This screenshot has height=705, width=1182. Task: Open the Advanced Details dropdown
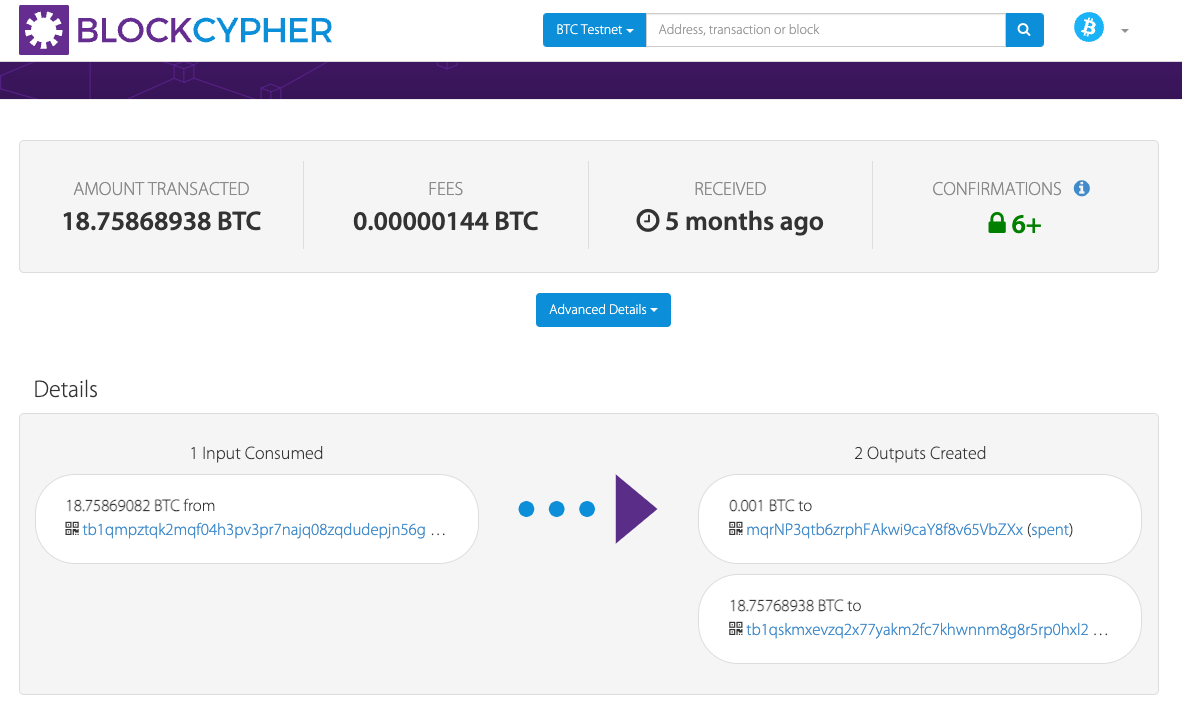603,309
